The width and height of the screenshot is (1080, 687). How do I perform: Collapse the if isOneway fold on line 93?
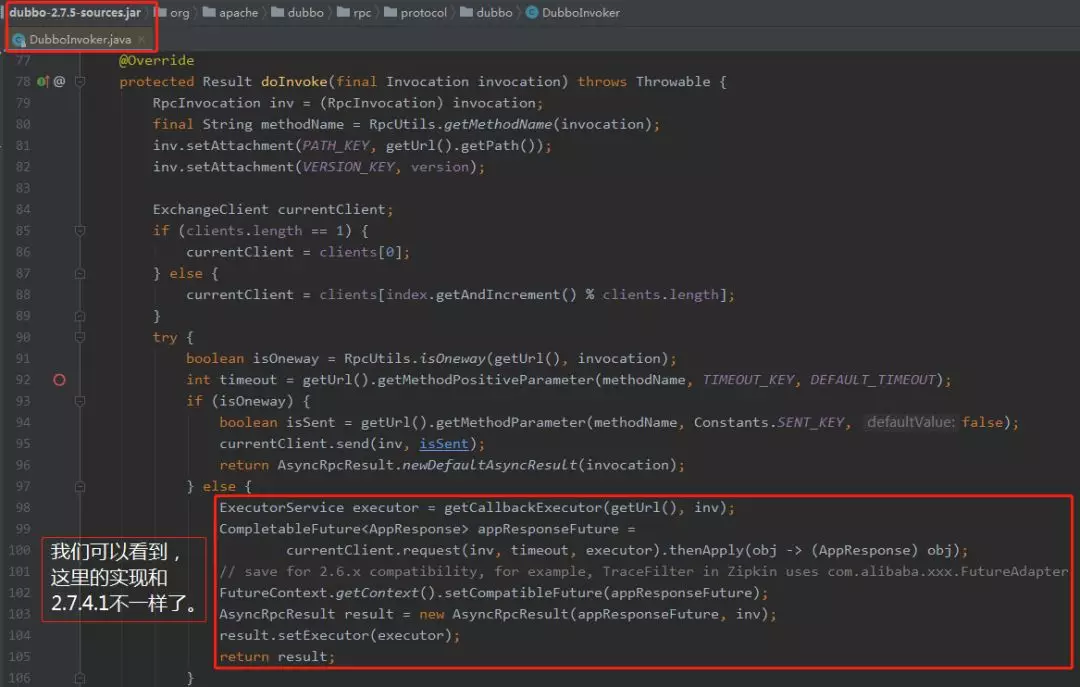tap(80, 400)
